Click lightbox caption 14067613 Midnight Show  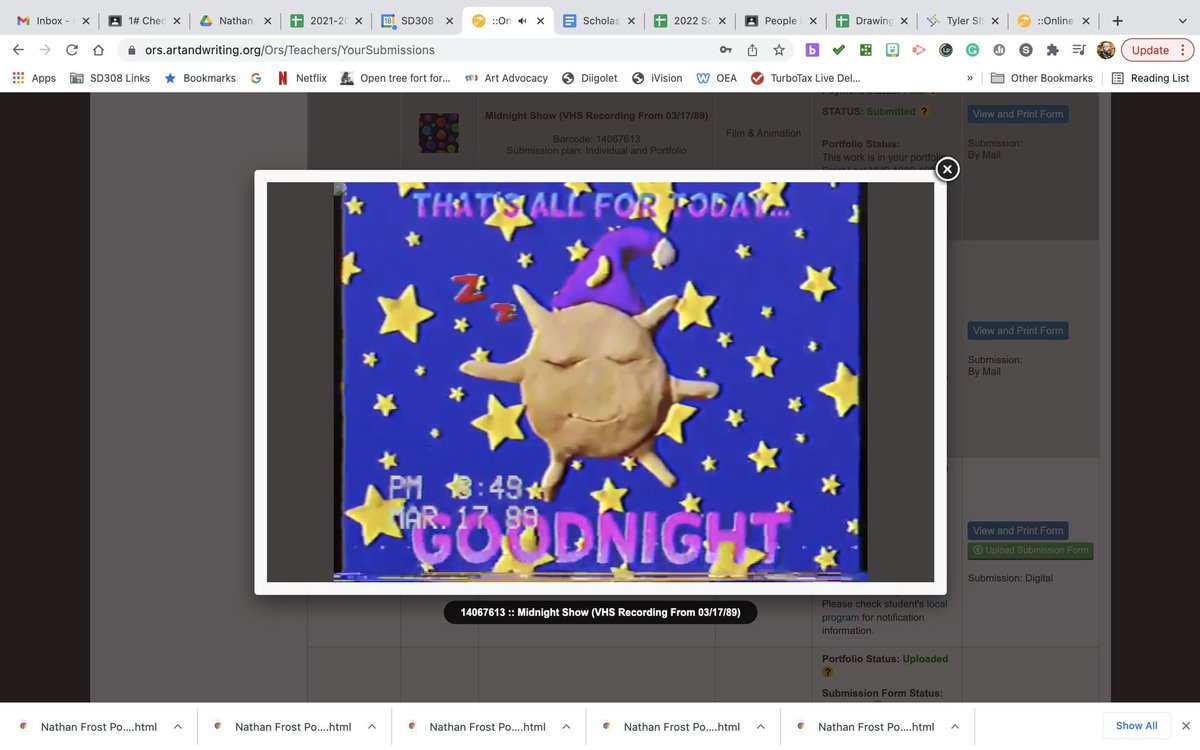tap(600, 612)
